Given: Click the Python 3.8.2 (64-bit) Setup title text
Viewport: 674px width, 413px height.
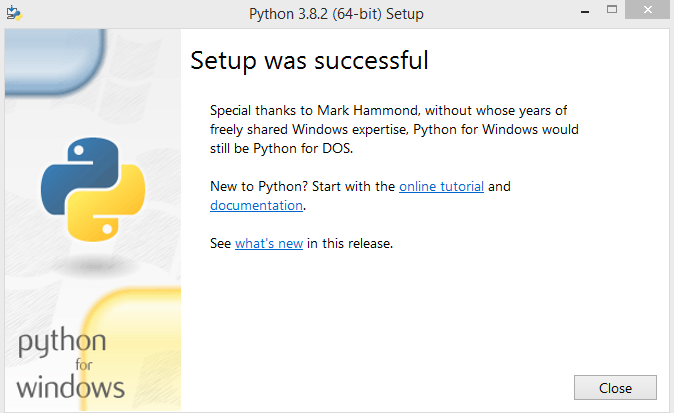Looking at the screenshot, I should tap(337, 14).
